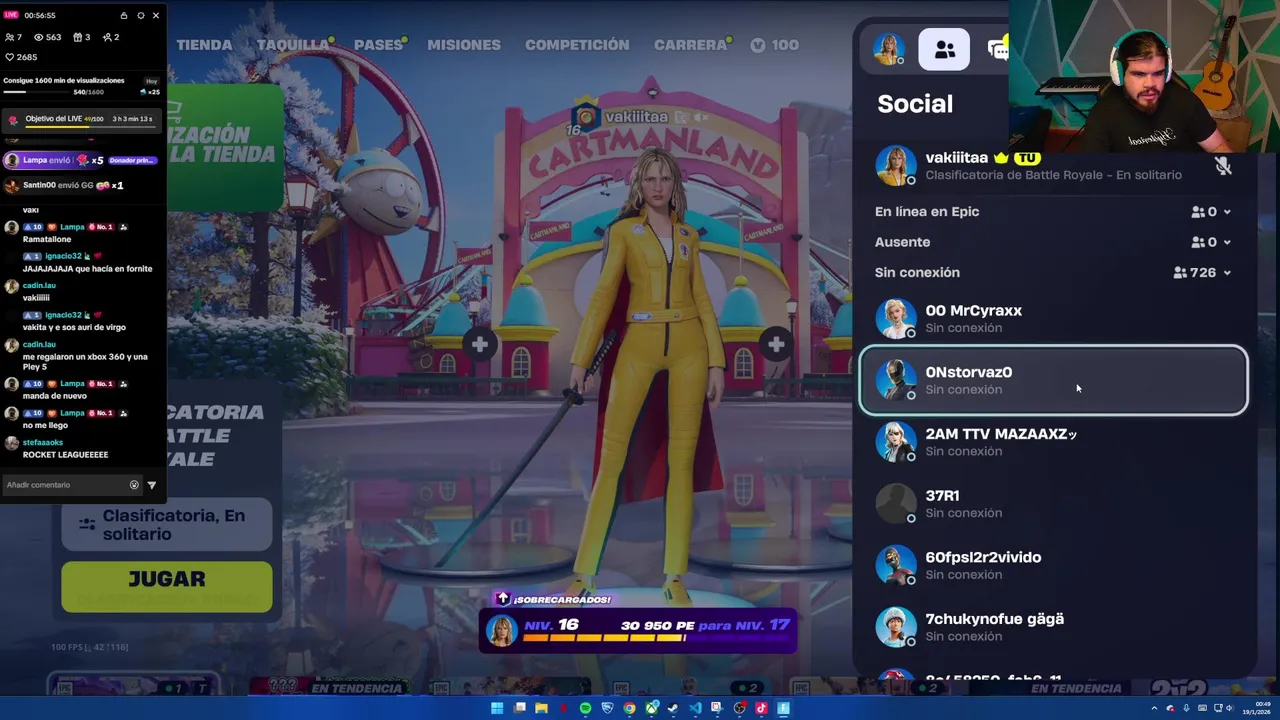
Task: Close the LIVE overlay with the X
Action: [x=155, y=16]
